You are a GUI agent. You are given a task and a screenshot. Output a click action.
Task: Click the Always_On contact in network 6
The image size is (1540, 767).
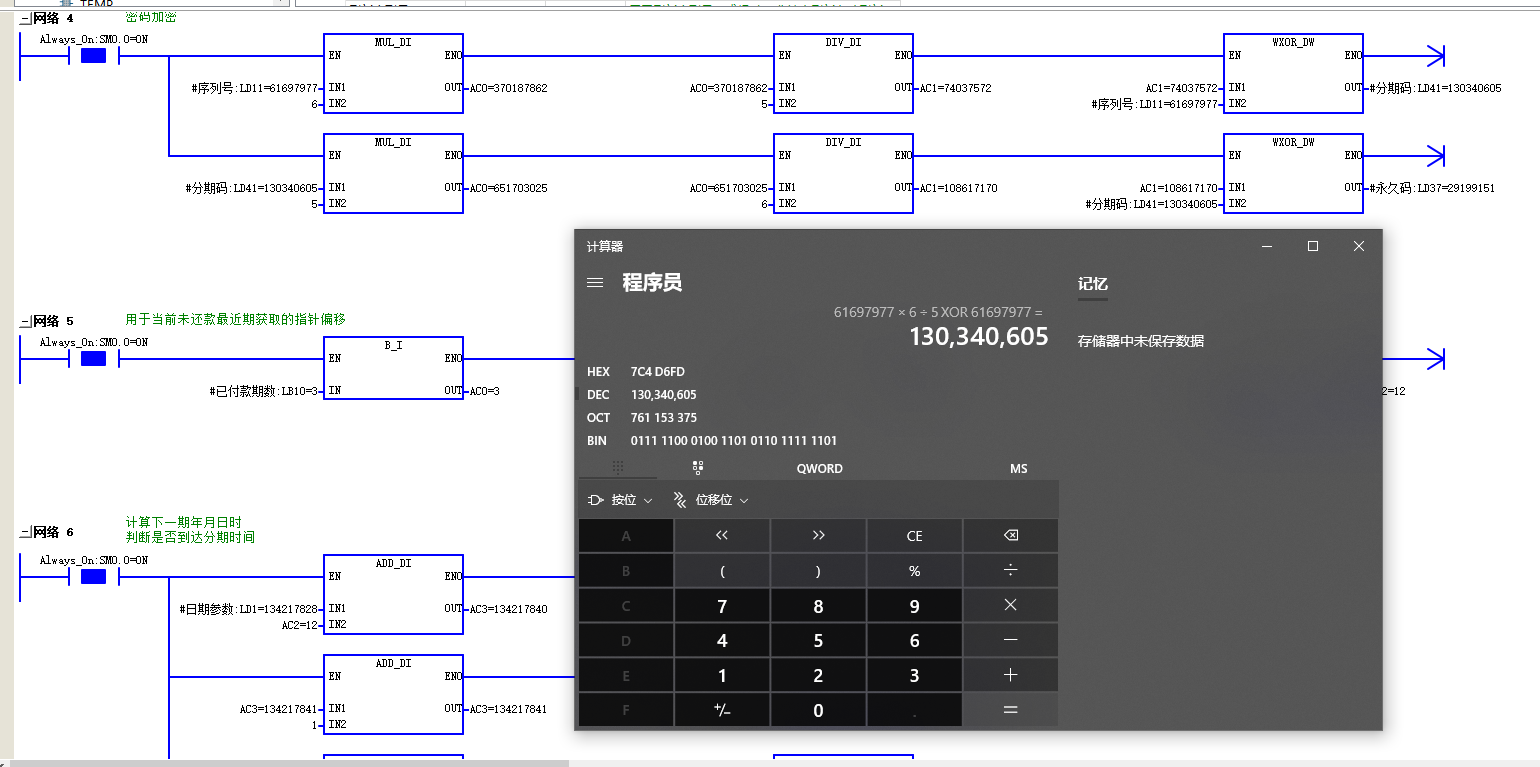(x=93, y=576)
